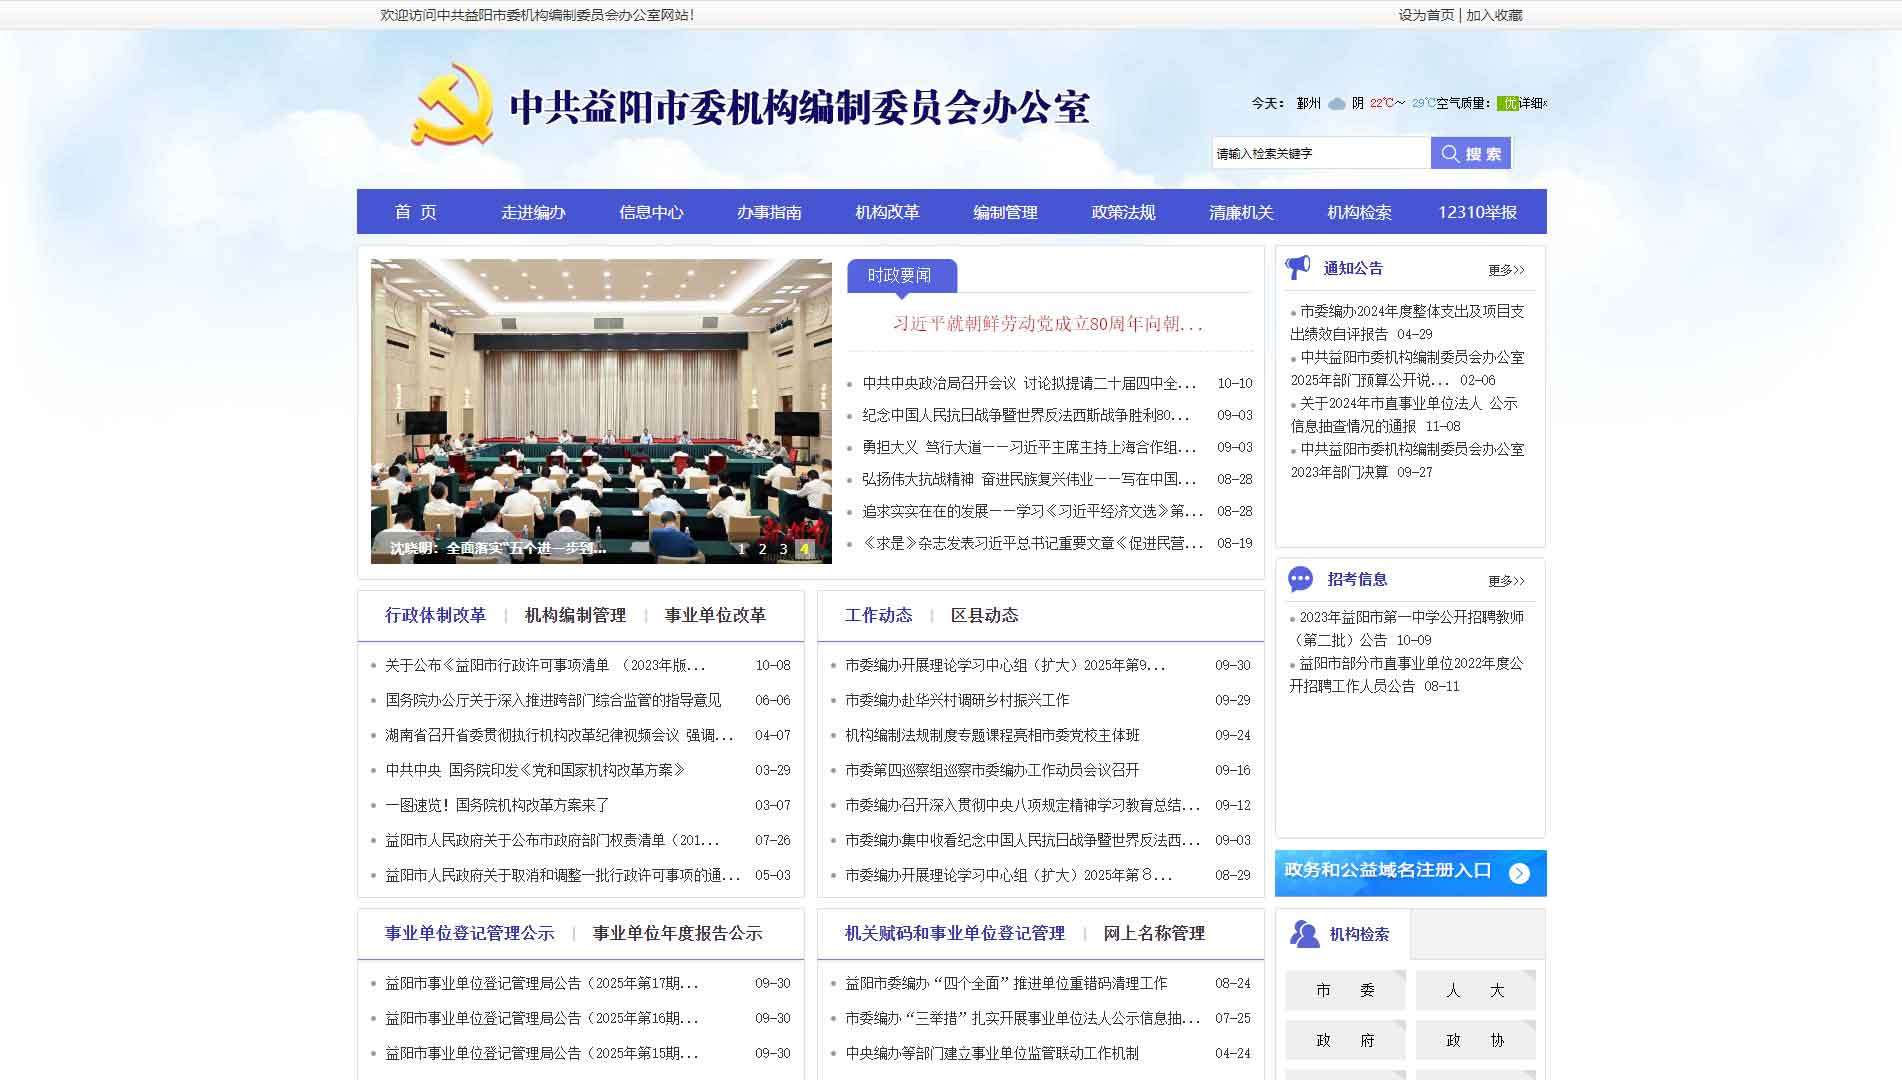Select slide 2 on the news carousel
This screenshot has height=1080, width=1902.
tap(763, 549)
